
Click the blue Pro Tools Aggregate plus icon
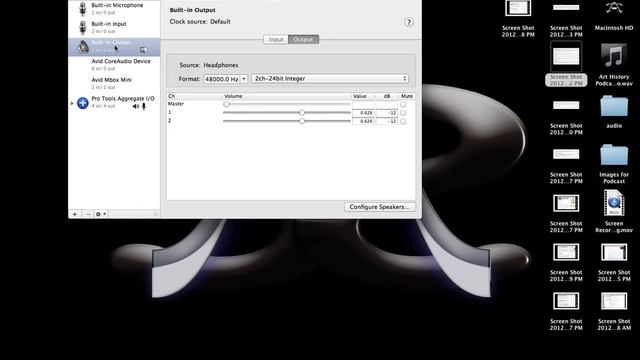pyautogui.click(x=82, y=103)
